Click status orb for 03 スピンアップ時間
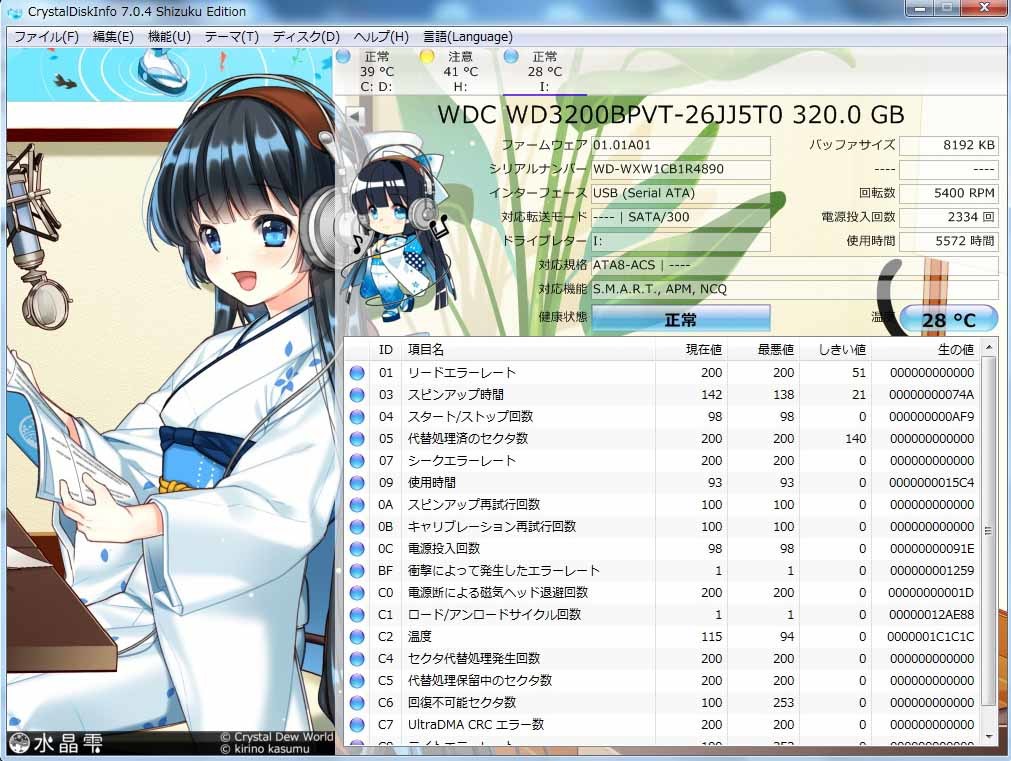 click(x=357, y=395)
